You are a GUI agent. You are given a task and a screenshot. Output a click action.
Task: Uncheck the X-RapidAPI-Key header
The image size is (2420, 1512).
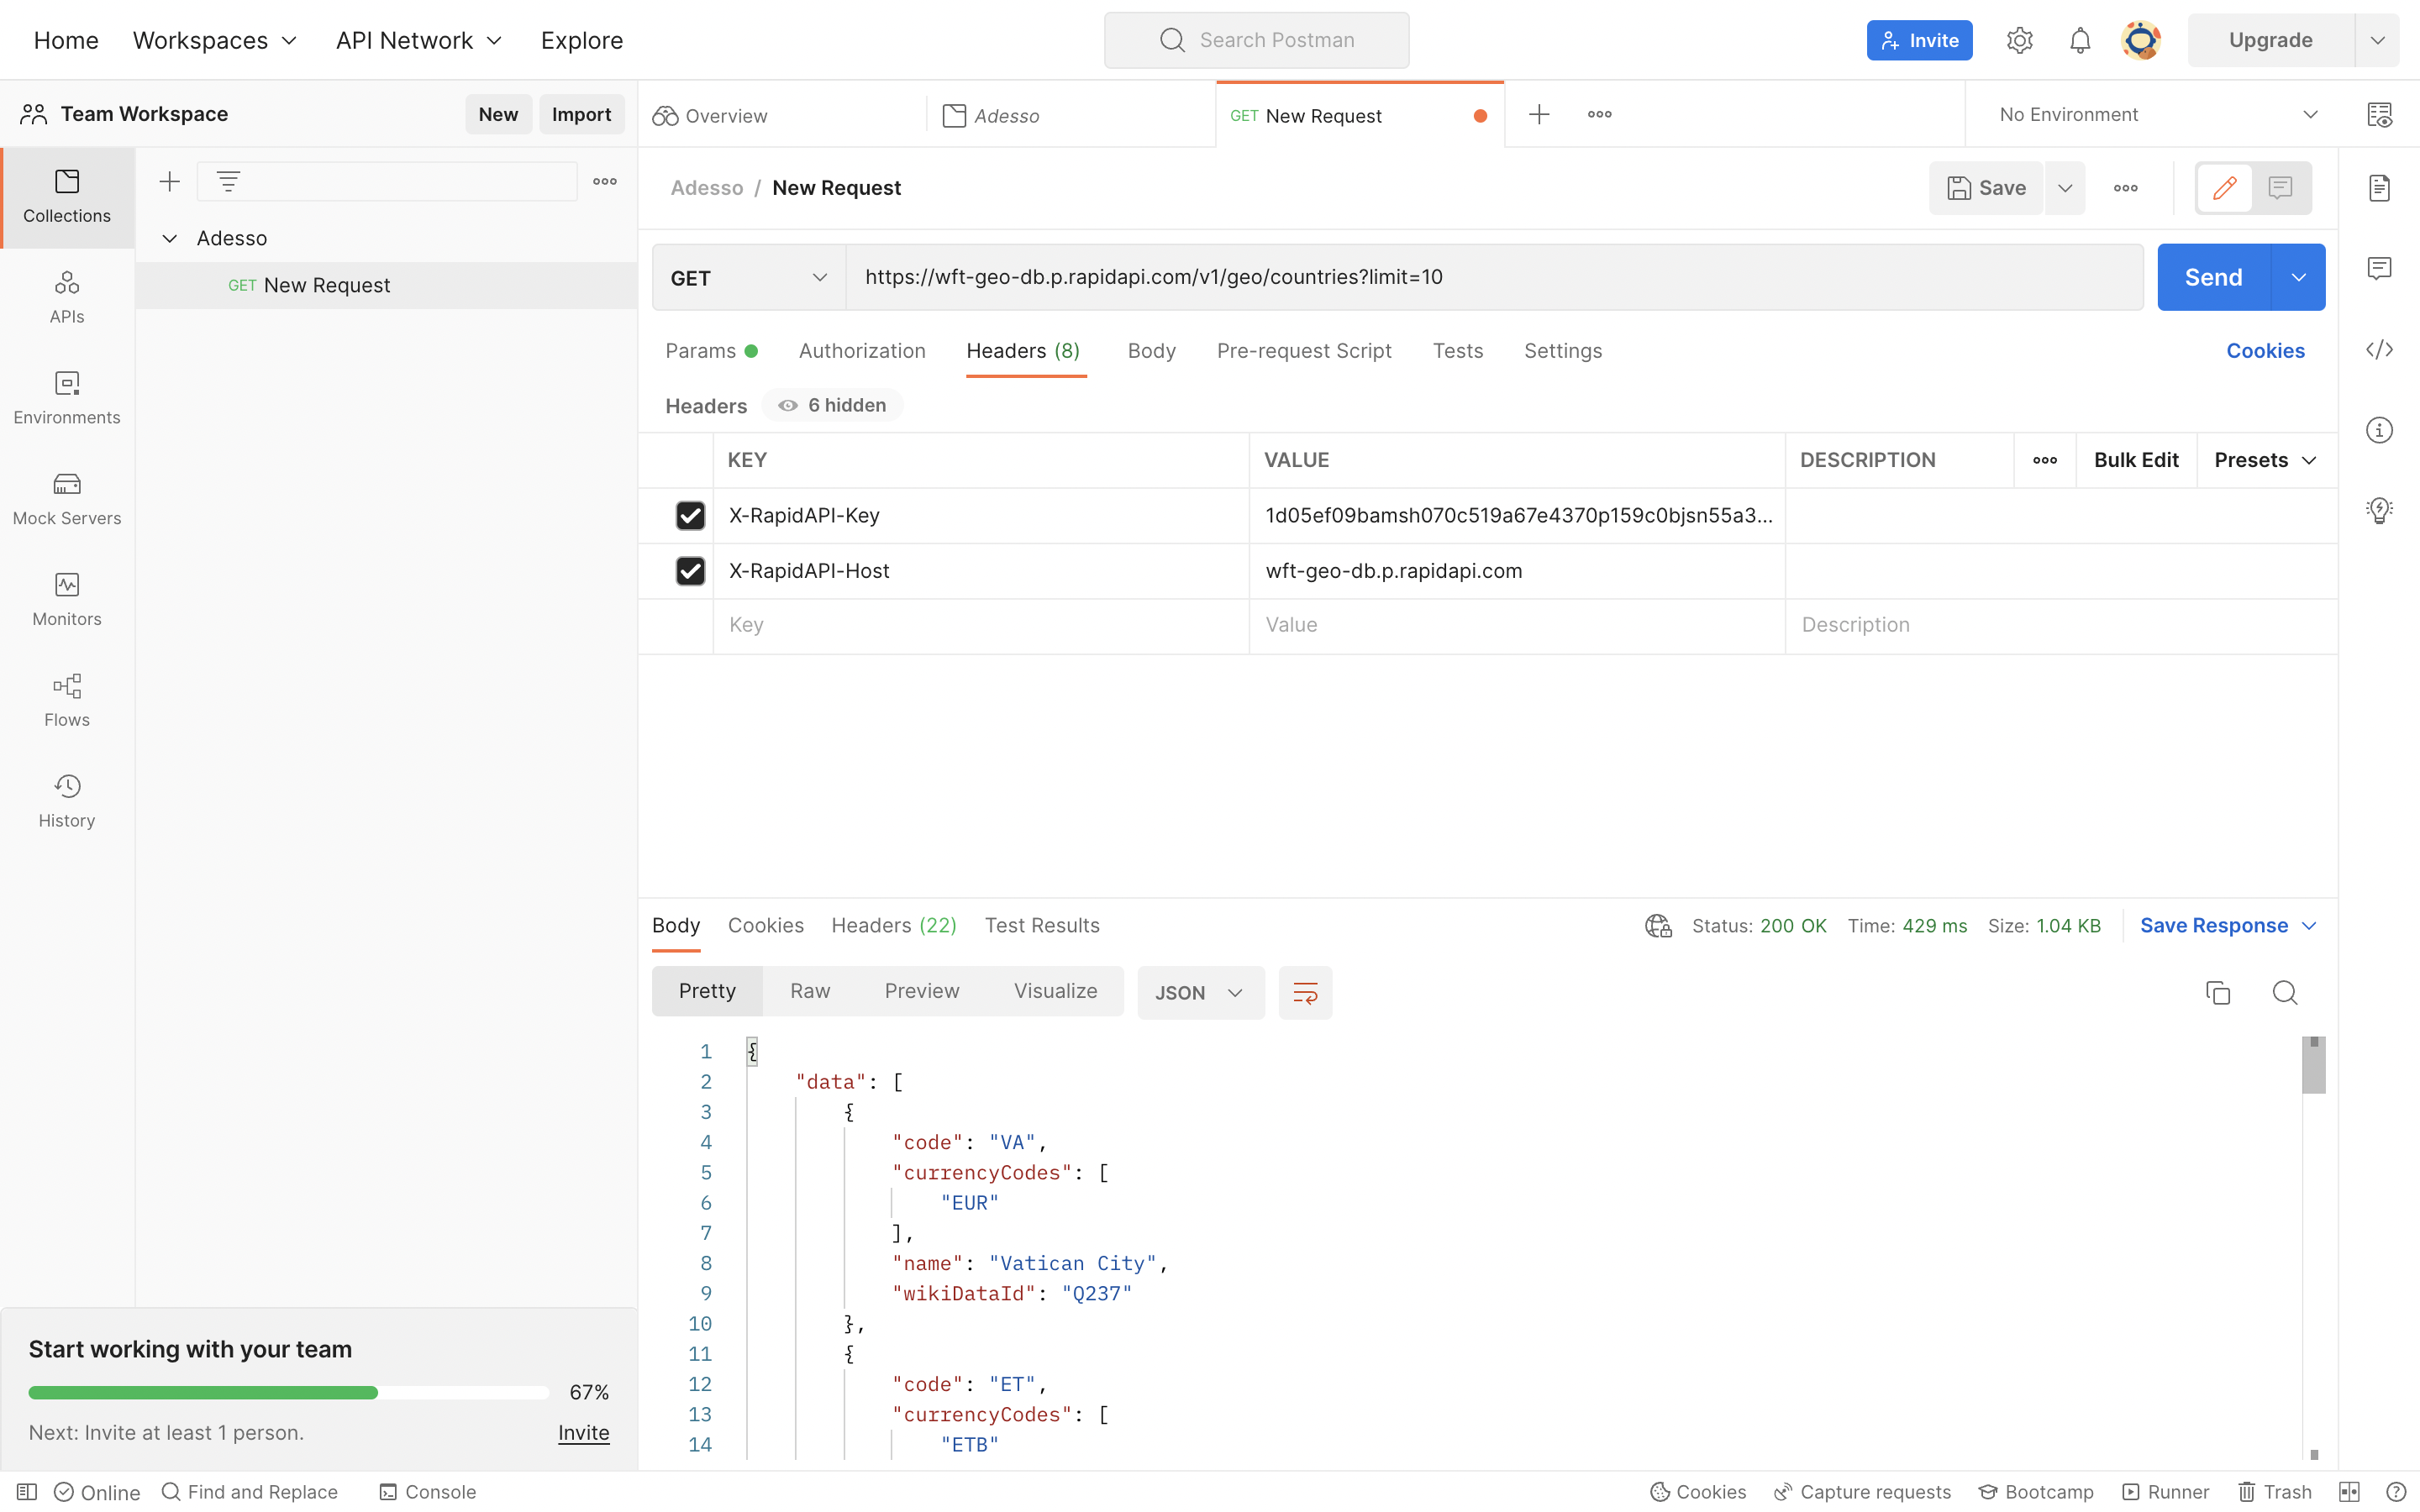pyautogui.click(x=691, y=515)
